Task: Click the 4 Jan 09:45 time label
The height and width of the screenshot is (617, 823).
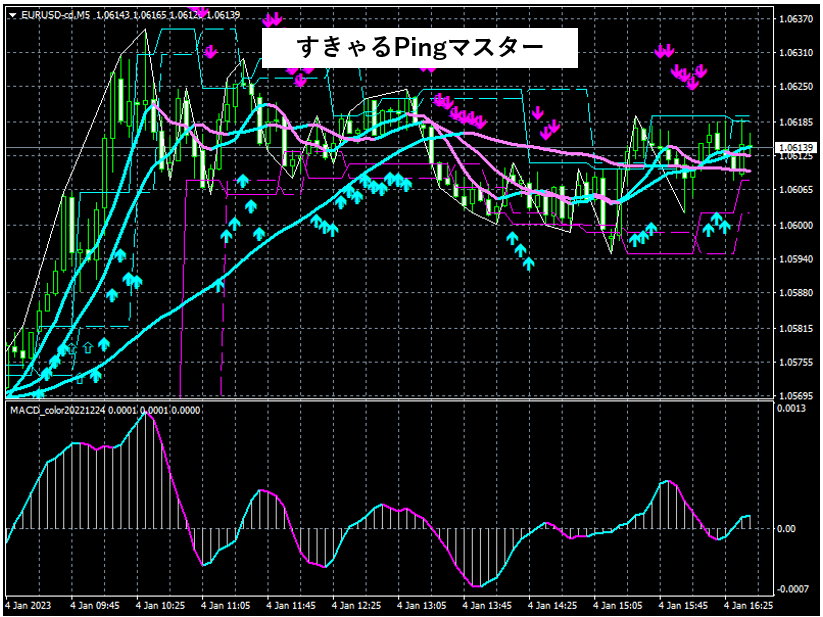Action: coord(95,605)
